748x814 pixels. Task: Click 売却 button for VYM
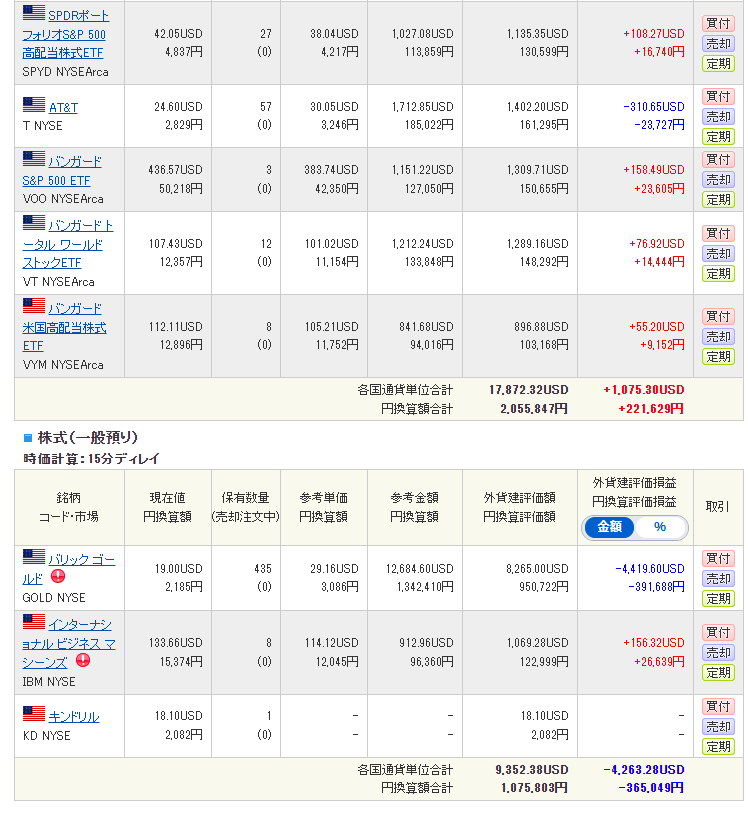coord(718,337)
